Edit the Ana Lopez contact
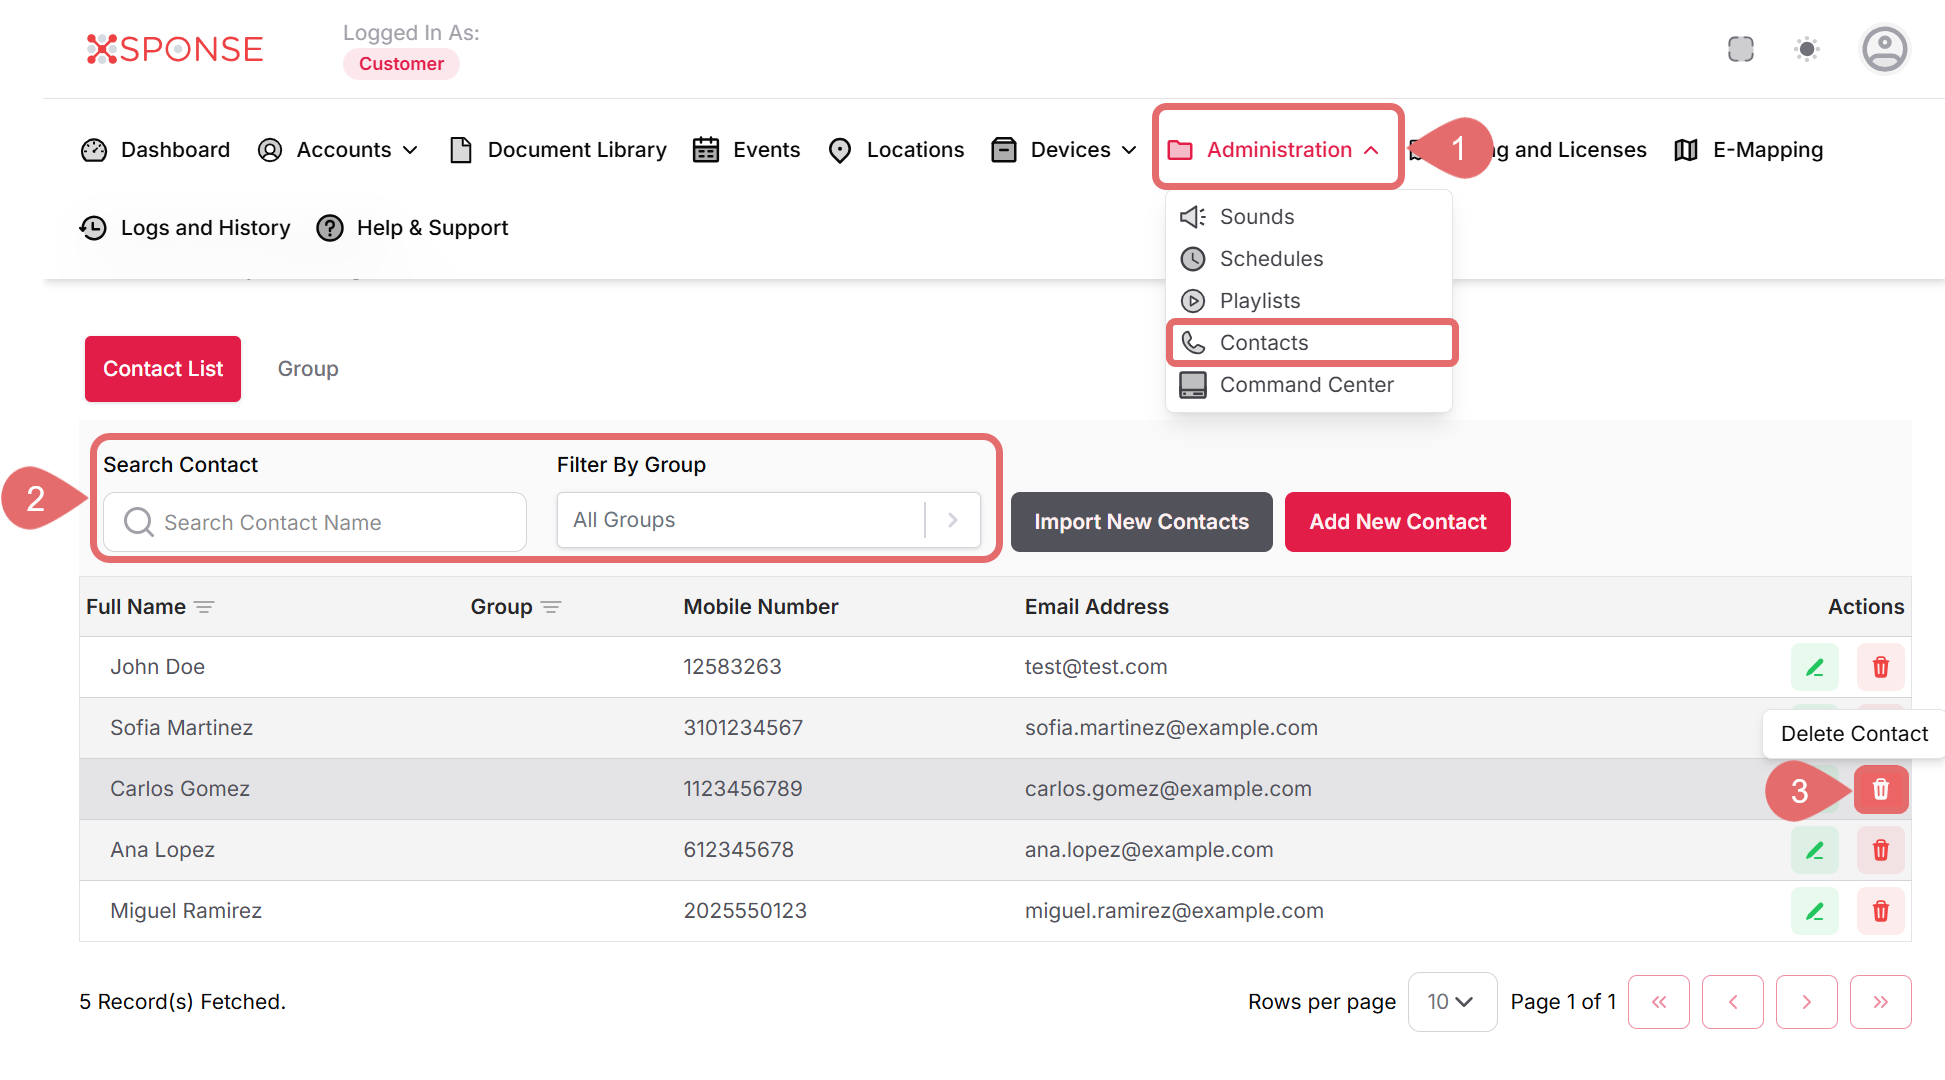1945x1080 pixels. click(x=1814, y=850)
